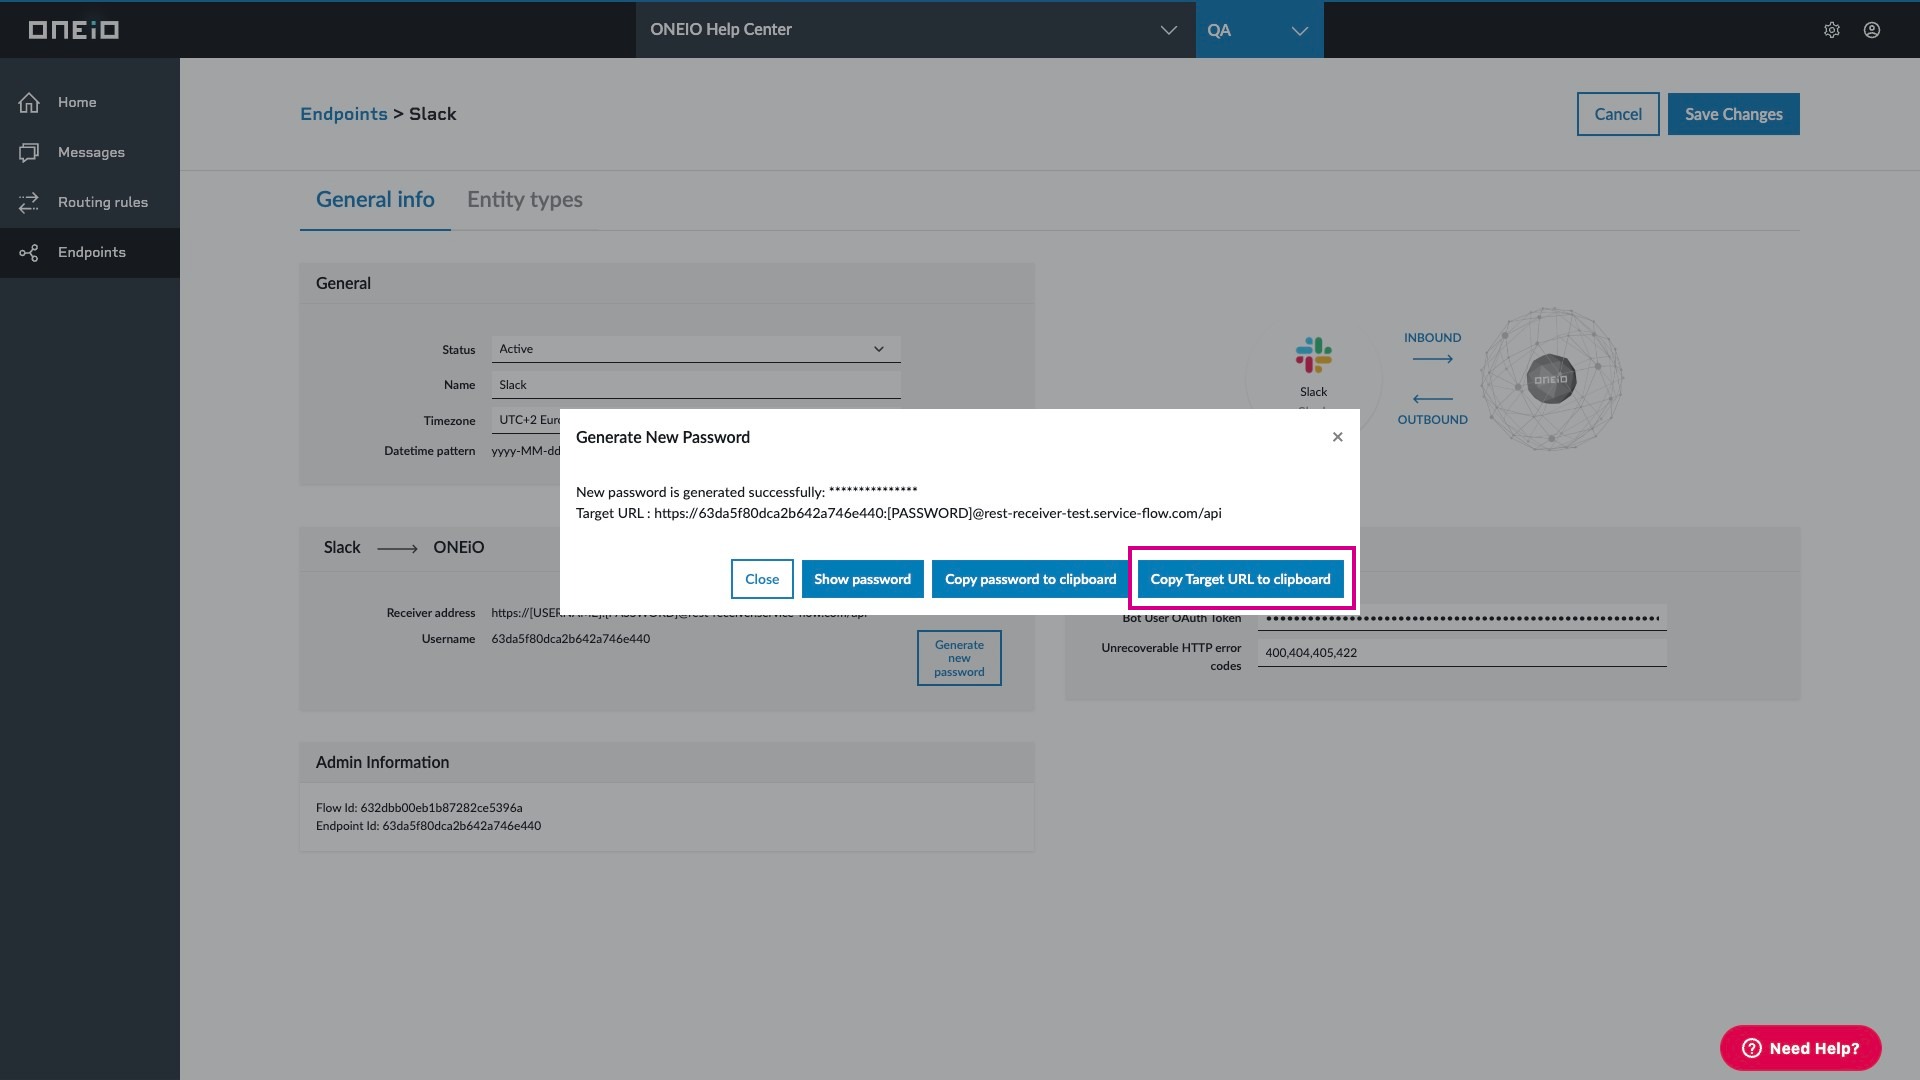The height and width of the screenshot is (1080, 1920).
Task: Click the Admin Information heading
Action: pos(382,762)
